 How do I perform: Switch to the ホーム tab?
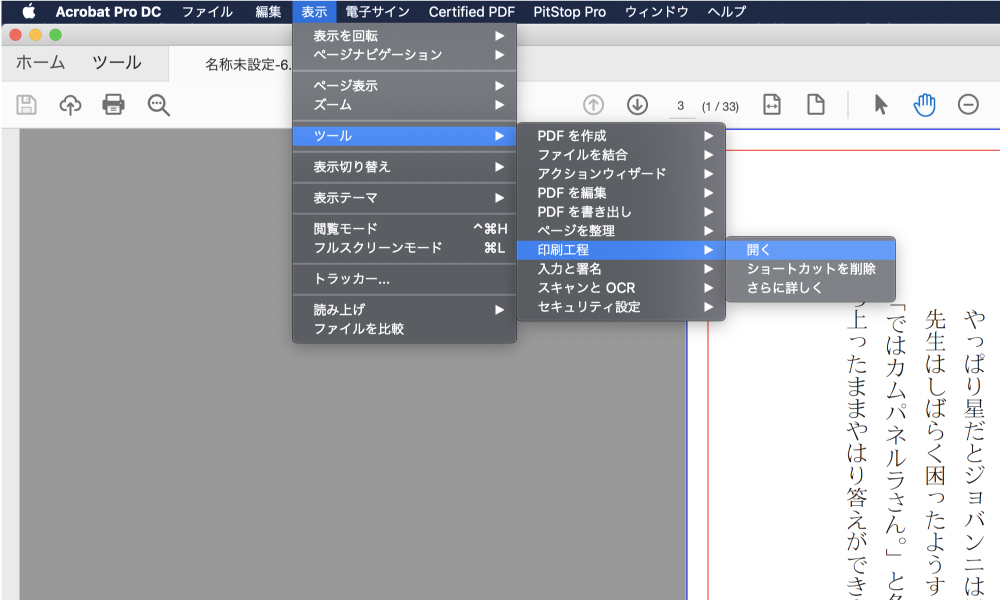pyautogui.click(x=40, y=62)
